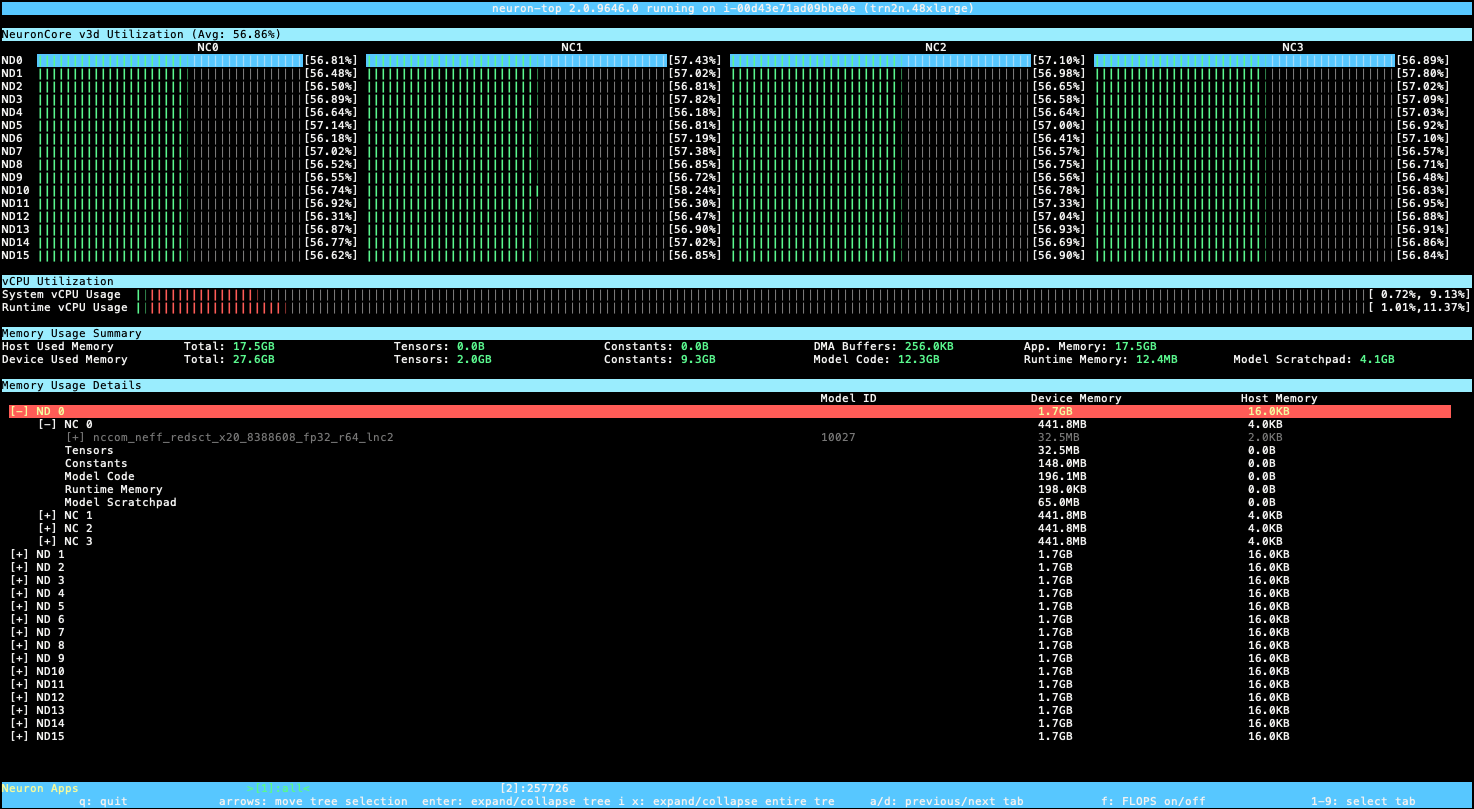
Task: Expand the ND 7 device row
Action: point(20,633)
